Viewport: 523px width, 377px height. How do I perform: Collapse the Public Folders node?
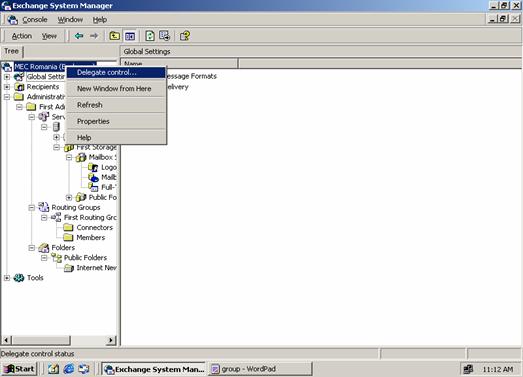(44, 258)
